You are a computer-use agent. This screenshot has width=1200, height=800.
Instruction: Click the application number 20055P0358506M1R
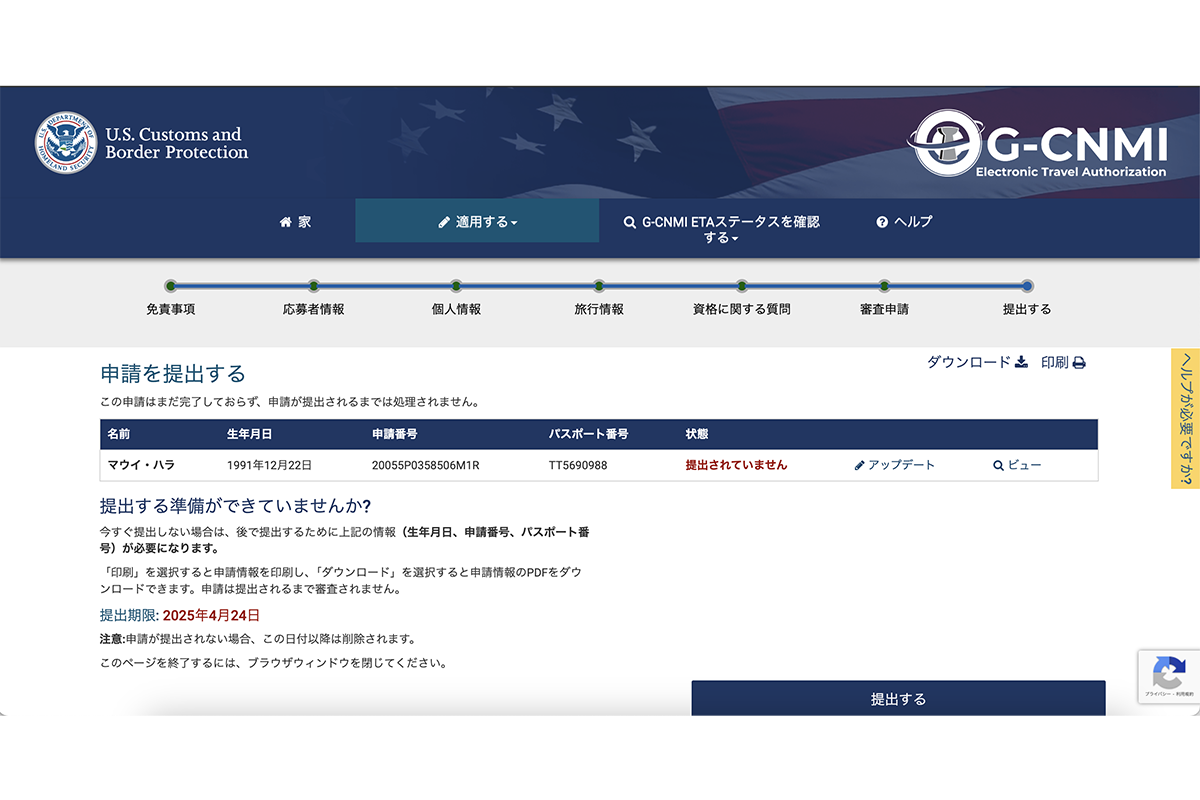point(426,465)
